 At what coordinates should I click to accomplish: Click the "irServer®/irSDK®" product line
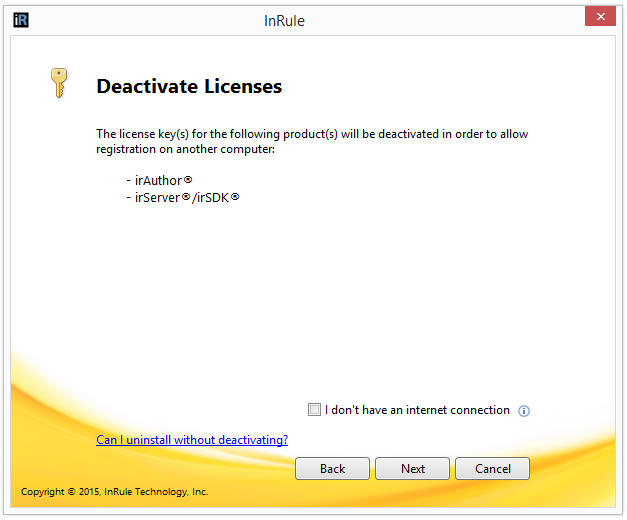coord(183,197)
